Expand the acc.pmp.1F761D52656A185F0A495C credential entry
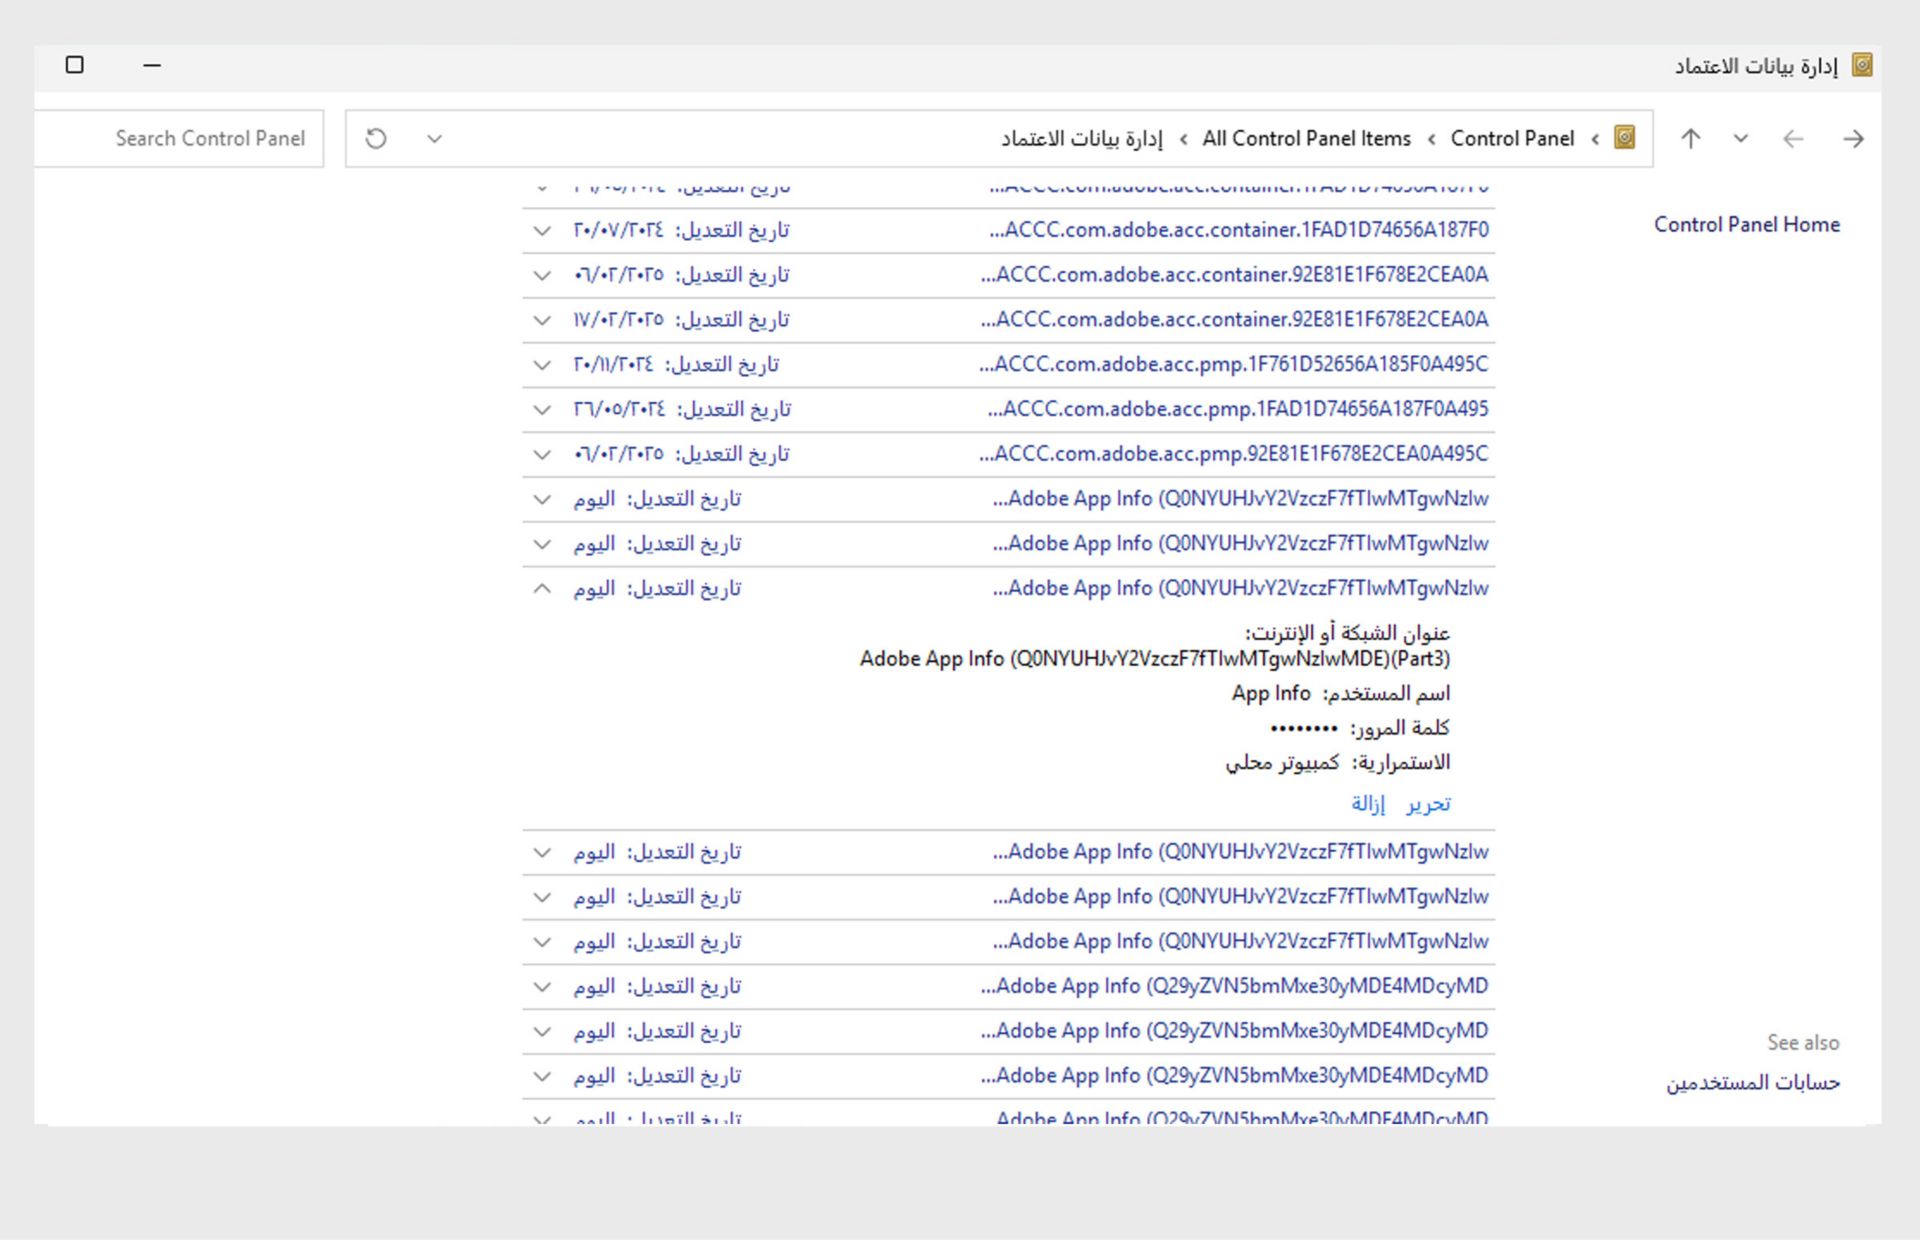Viewport: 1920px width, 1240px height. [542, 365]
